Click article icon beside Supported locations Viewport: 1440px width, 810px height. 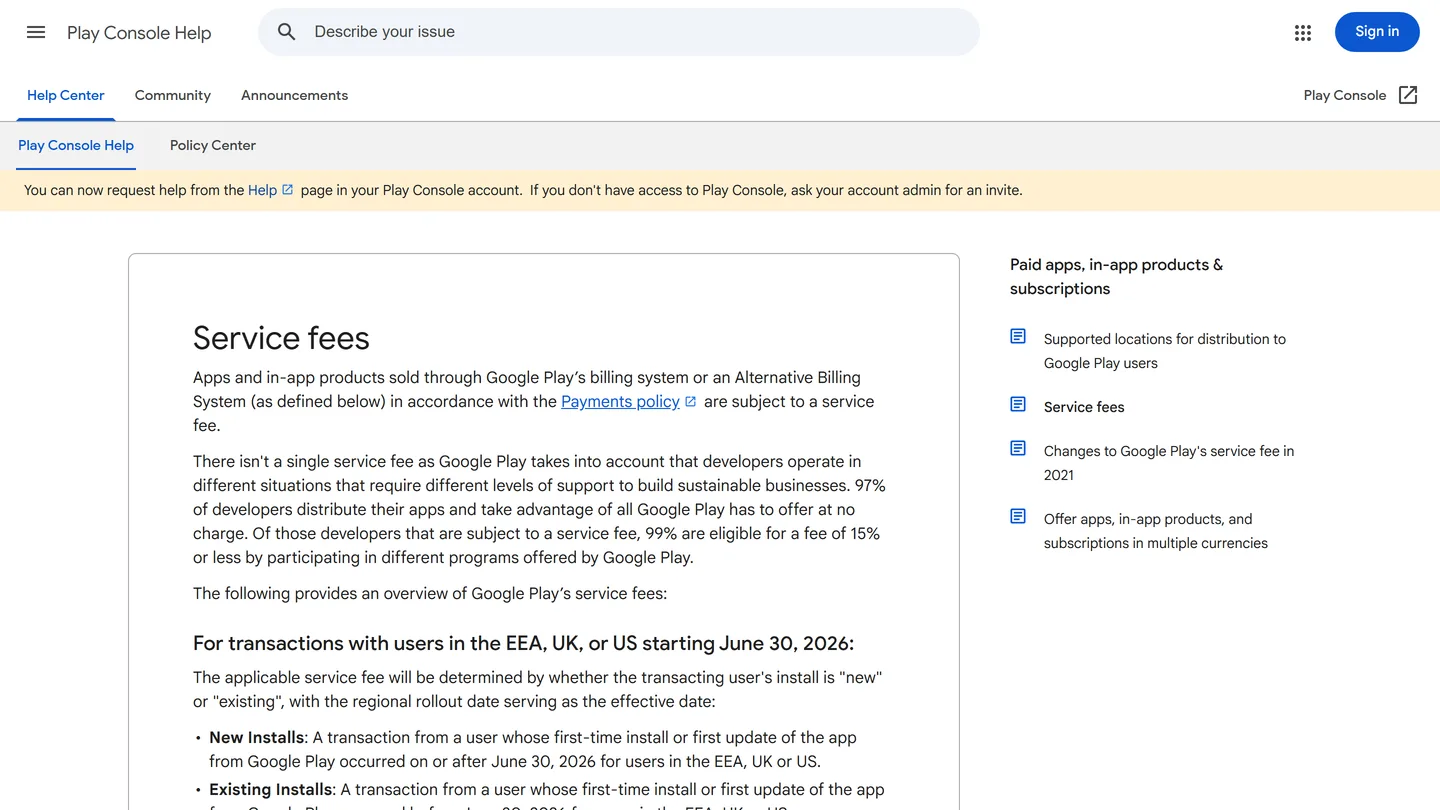(x=1018, y=337)
